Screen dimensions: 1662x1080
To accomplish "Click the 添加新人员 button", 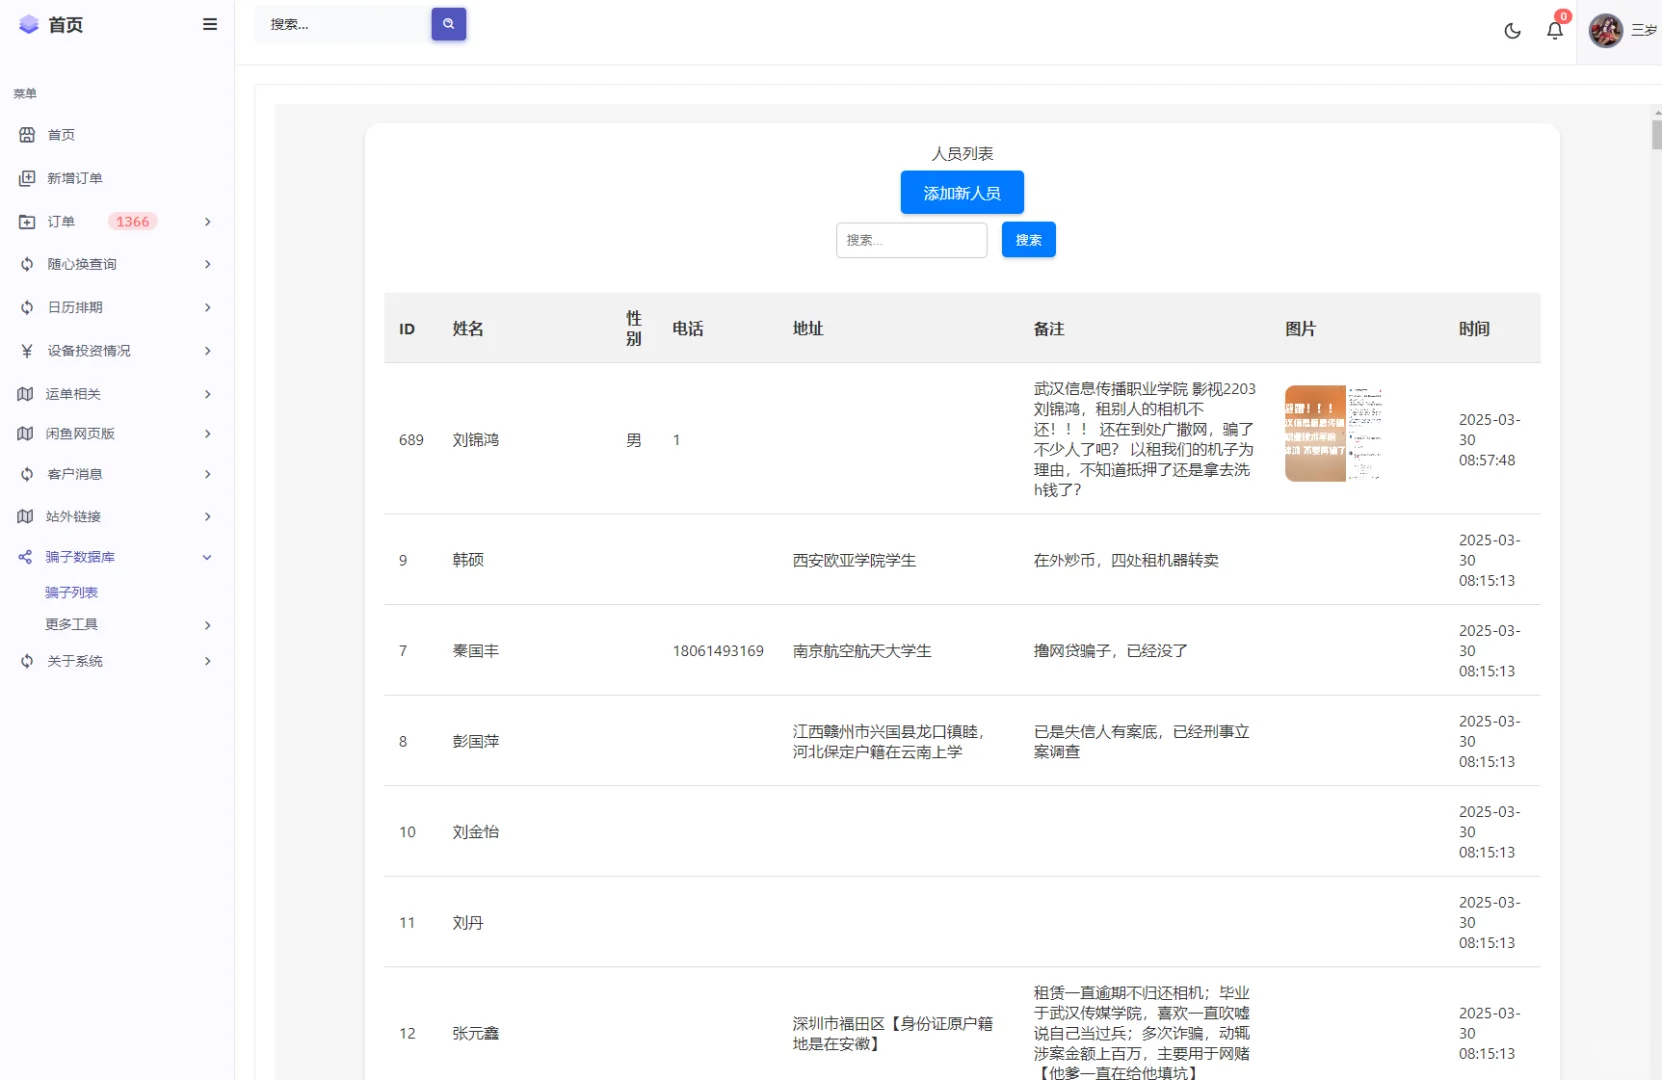I will [961, 192].
